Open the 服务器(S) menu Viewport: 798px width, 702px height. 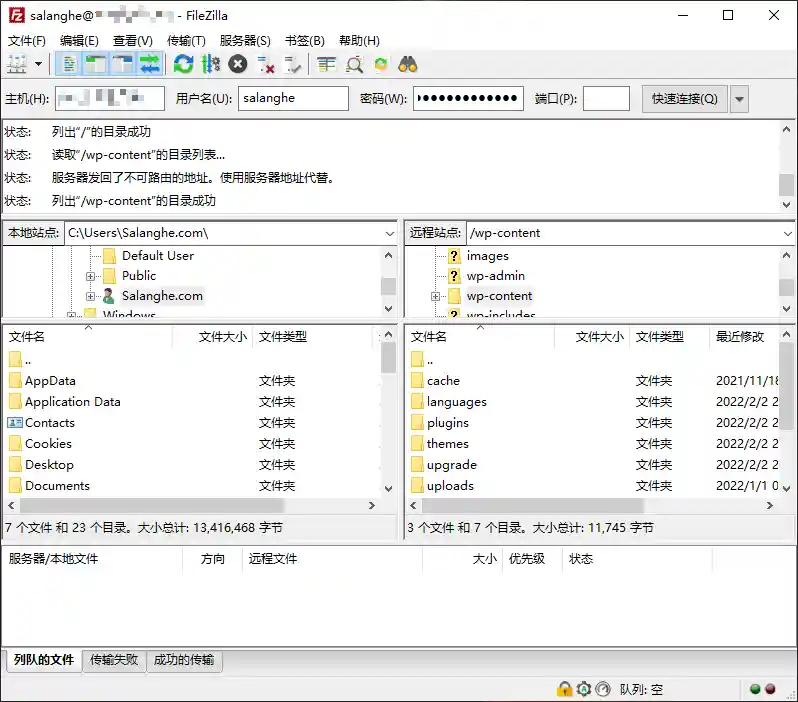pyautogui.click(x=245, y=41)
